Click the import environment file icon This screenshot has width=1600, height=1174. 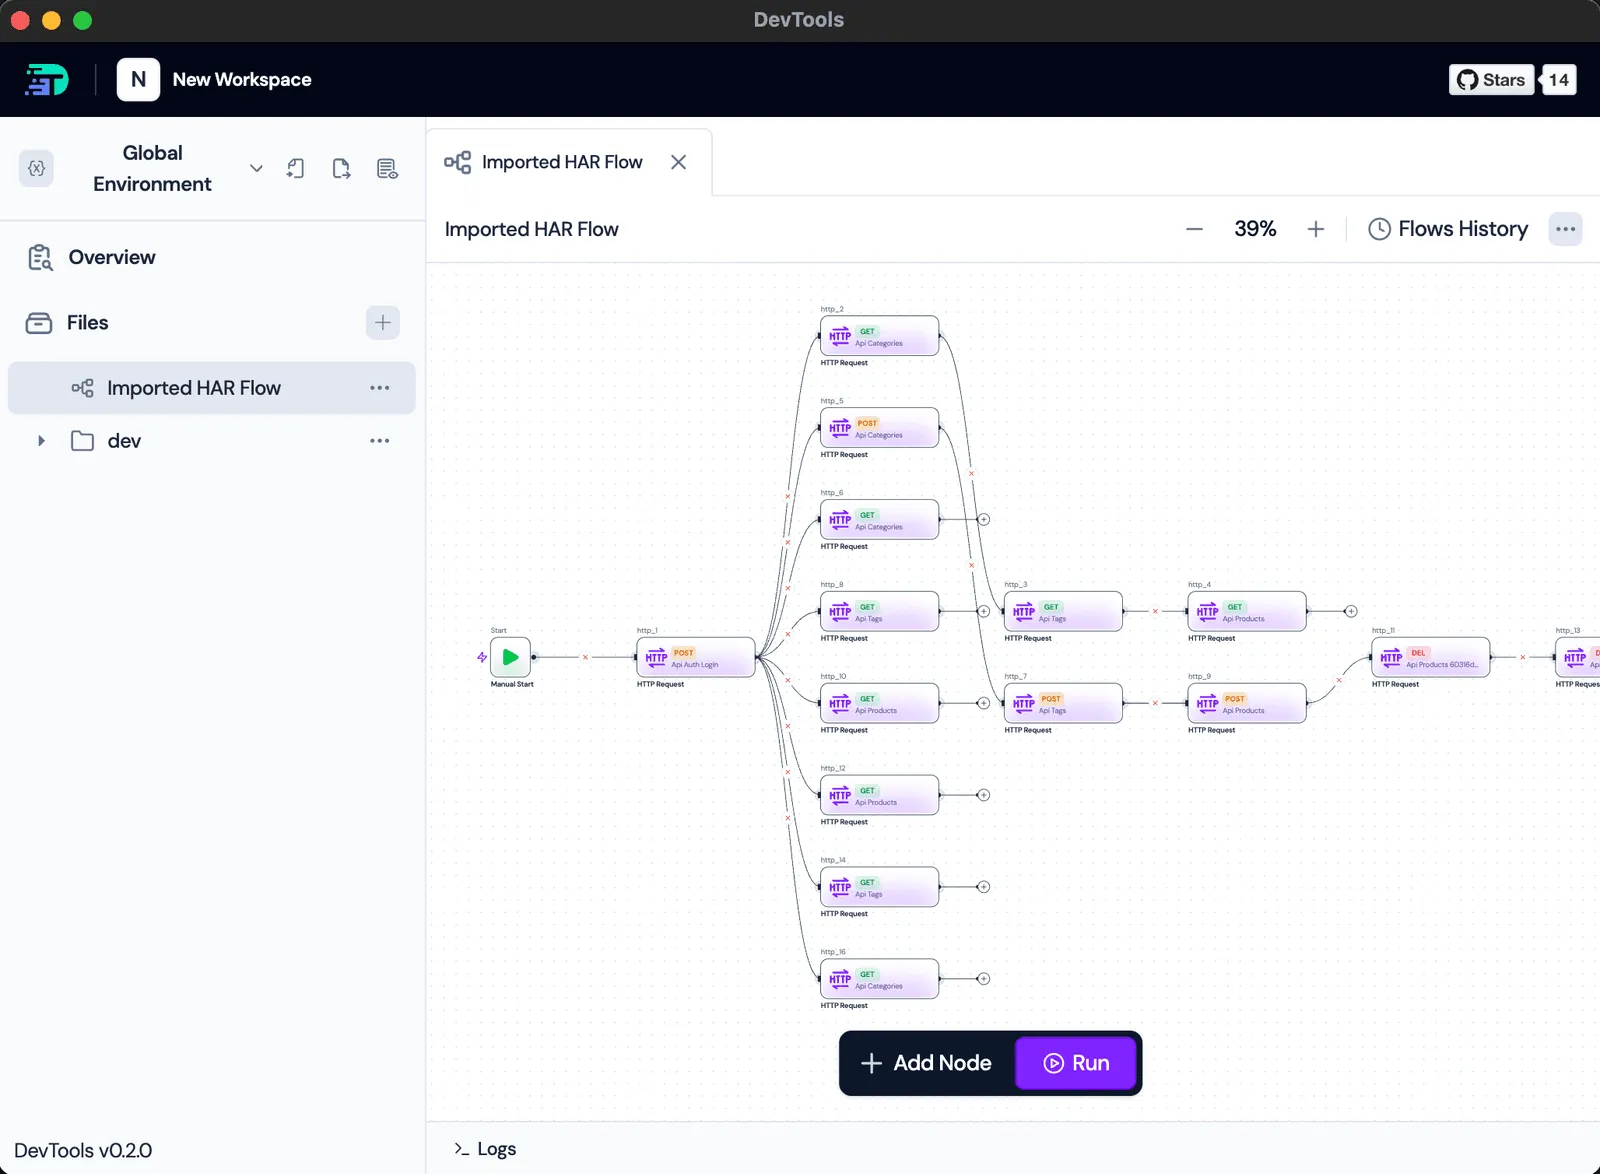(x=294, y=168)
